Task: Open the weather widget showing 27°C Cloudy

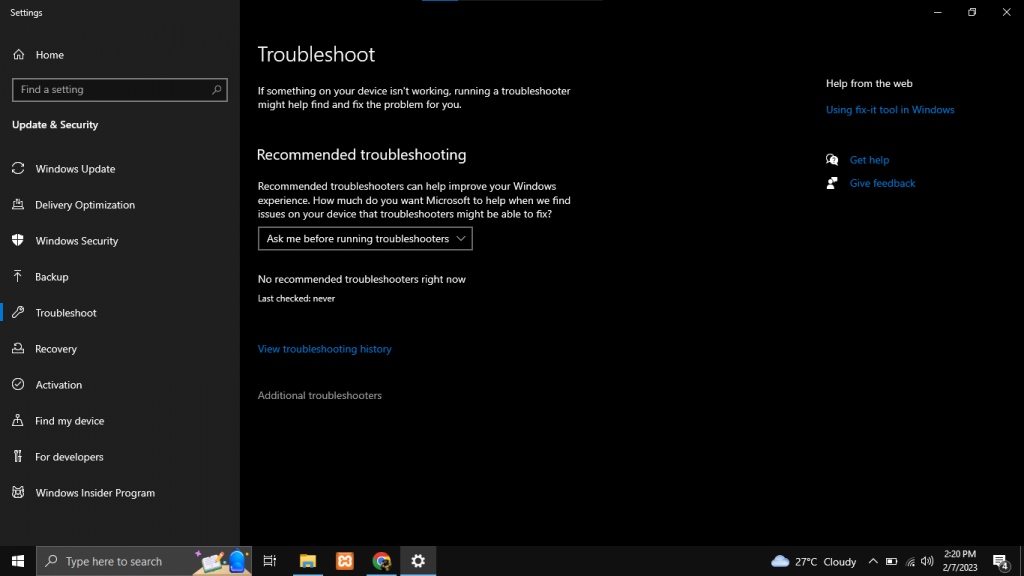Action: pos(814,561)
